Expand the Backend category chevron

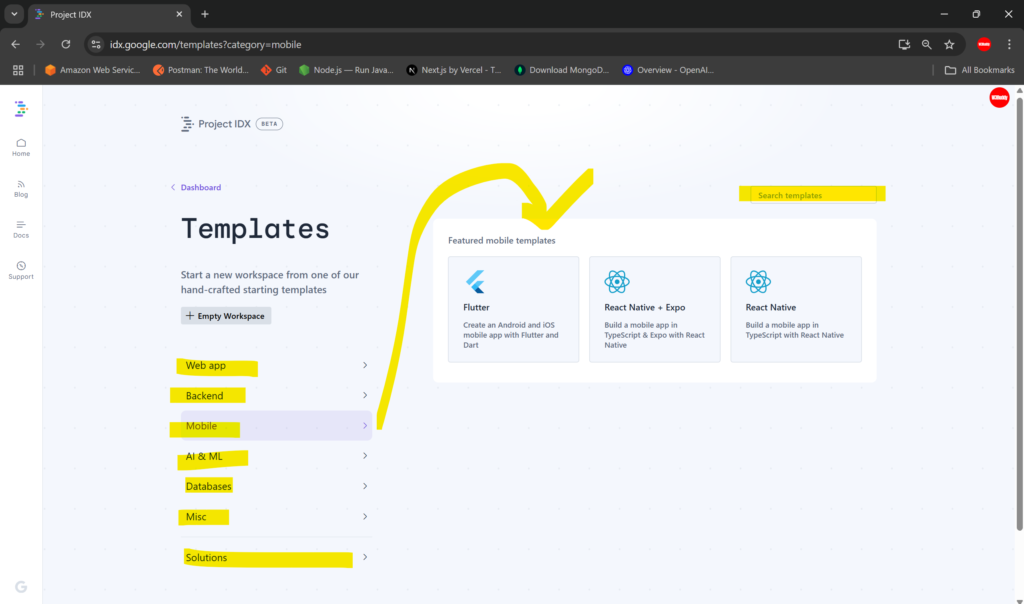364,395
